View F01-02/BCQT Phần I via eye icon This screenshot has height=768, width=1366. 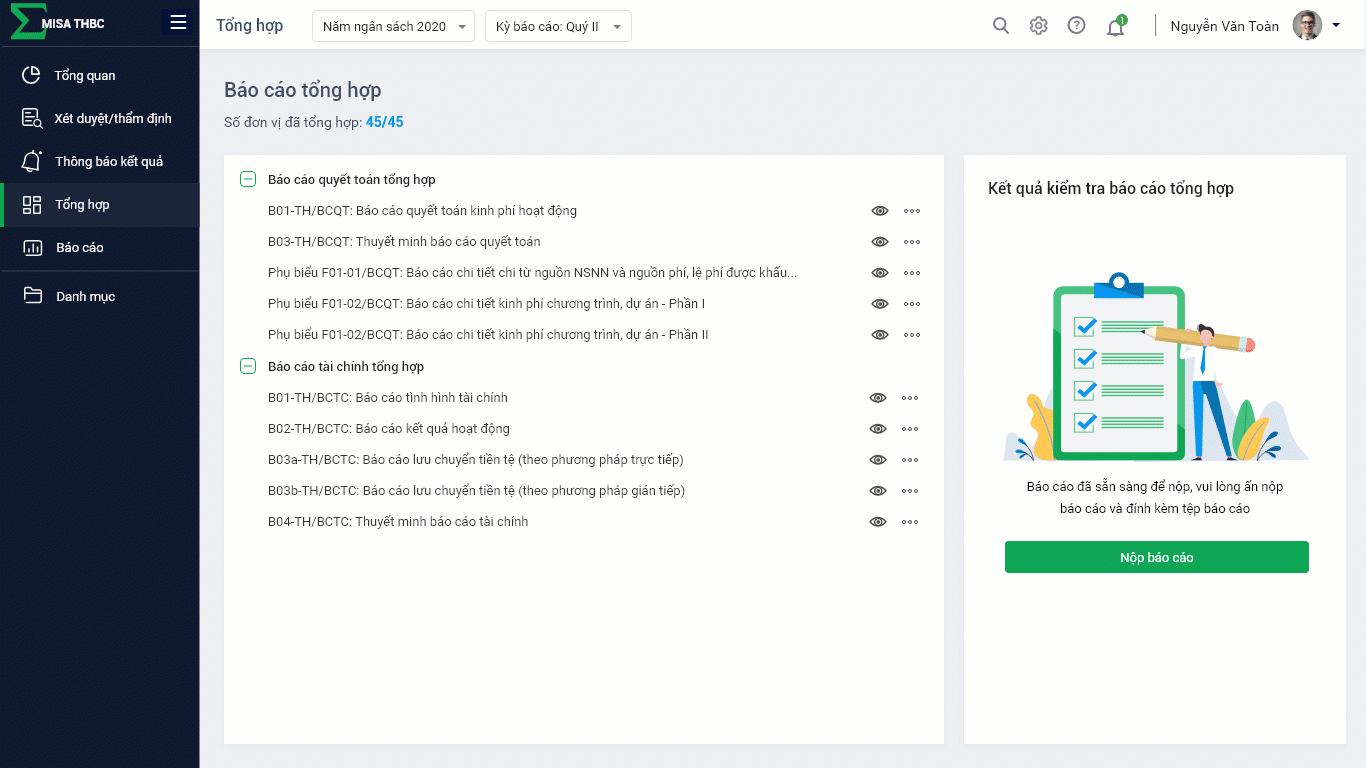point(880,304)
